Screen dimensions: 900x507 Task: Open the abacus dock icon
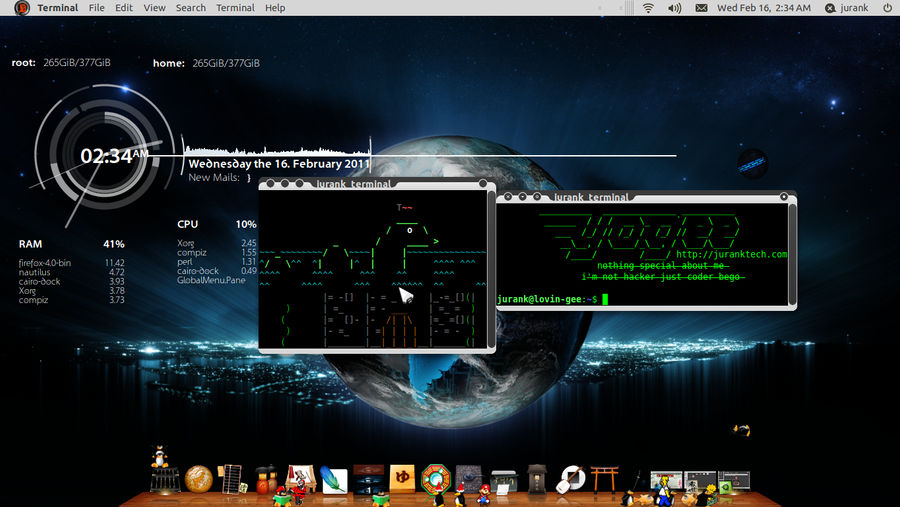(232, 479)
